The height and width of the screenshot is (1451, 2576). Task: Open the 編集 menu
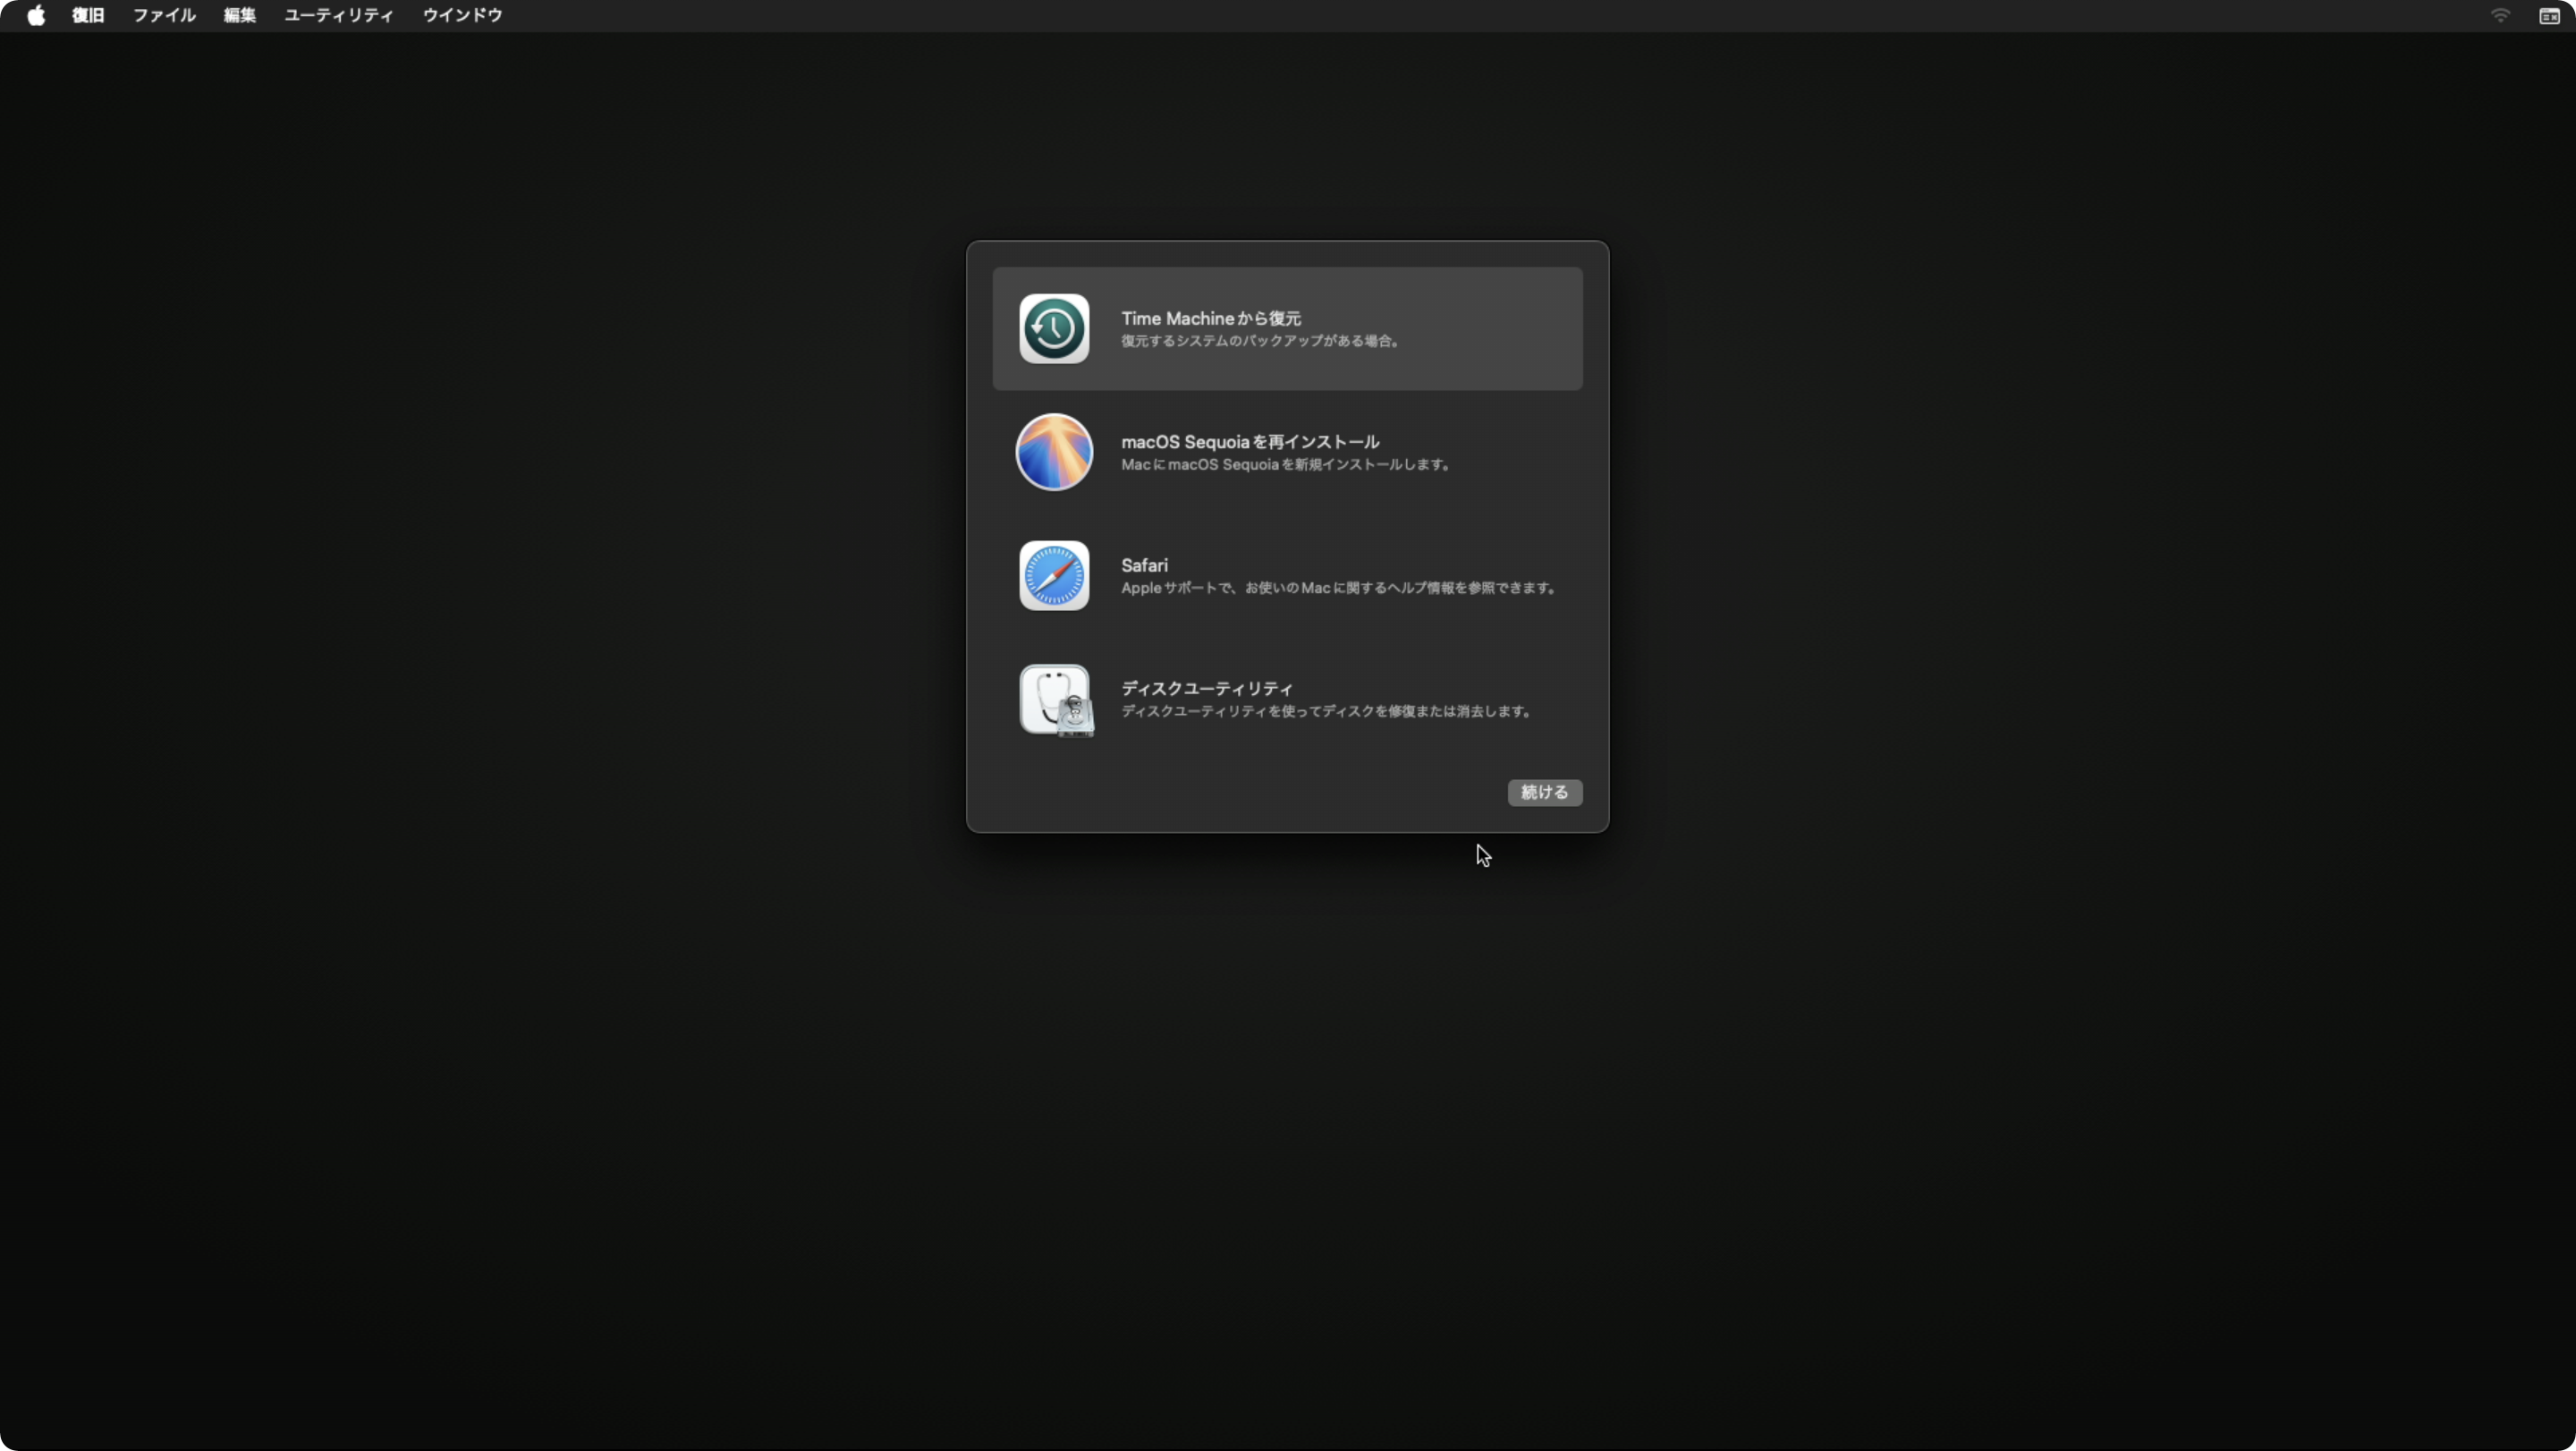pos(240,15)
